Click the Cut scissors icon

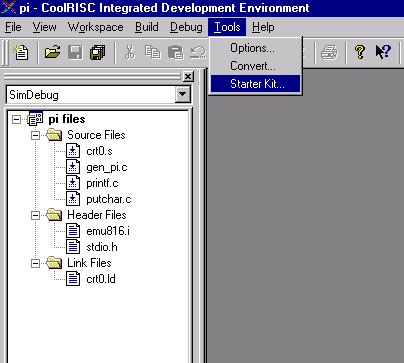pos(130,52)
